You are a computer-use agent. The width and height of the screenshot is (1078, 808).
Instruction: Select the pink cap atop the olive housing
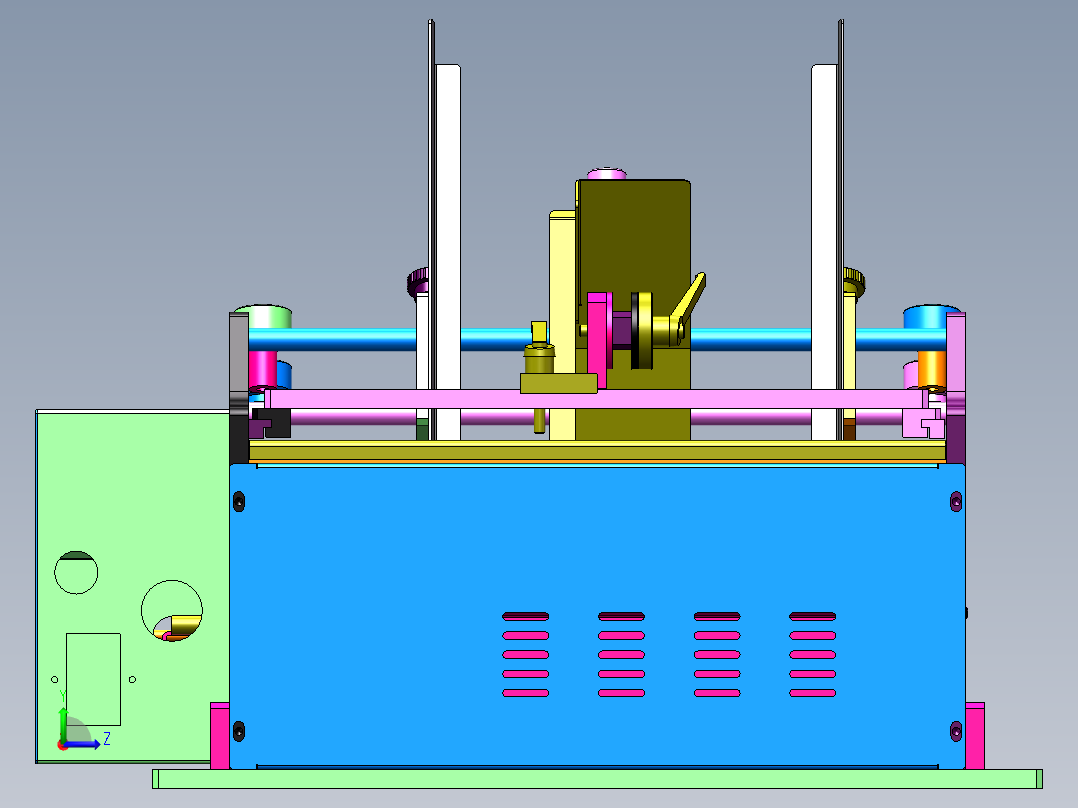pos(606,173)
